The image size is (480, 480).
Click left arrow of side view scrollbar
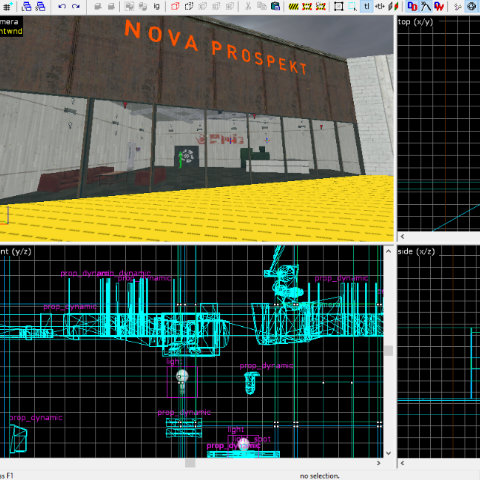point(402,463)
